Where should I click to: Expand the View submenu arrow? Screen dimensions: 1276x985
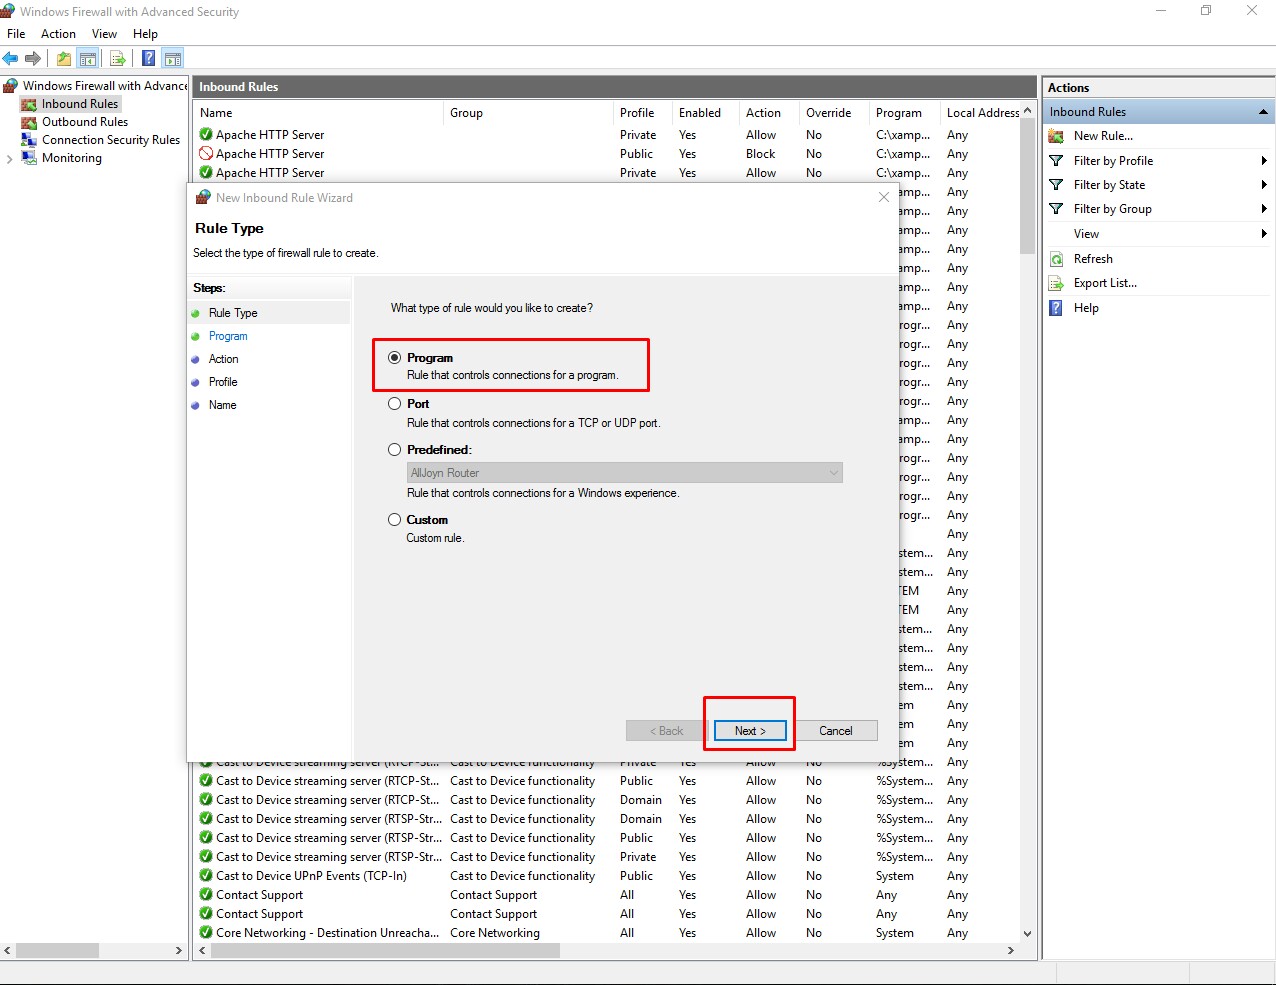[1264, 234]
